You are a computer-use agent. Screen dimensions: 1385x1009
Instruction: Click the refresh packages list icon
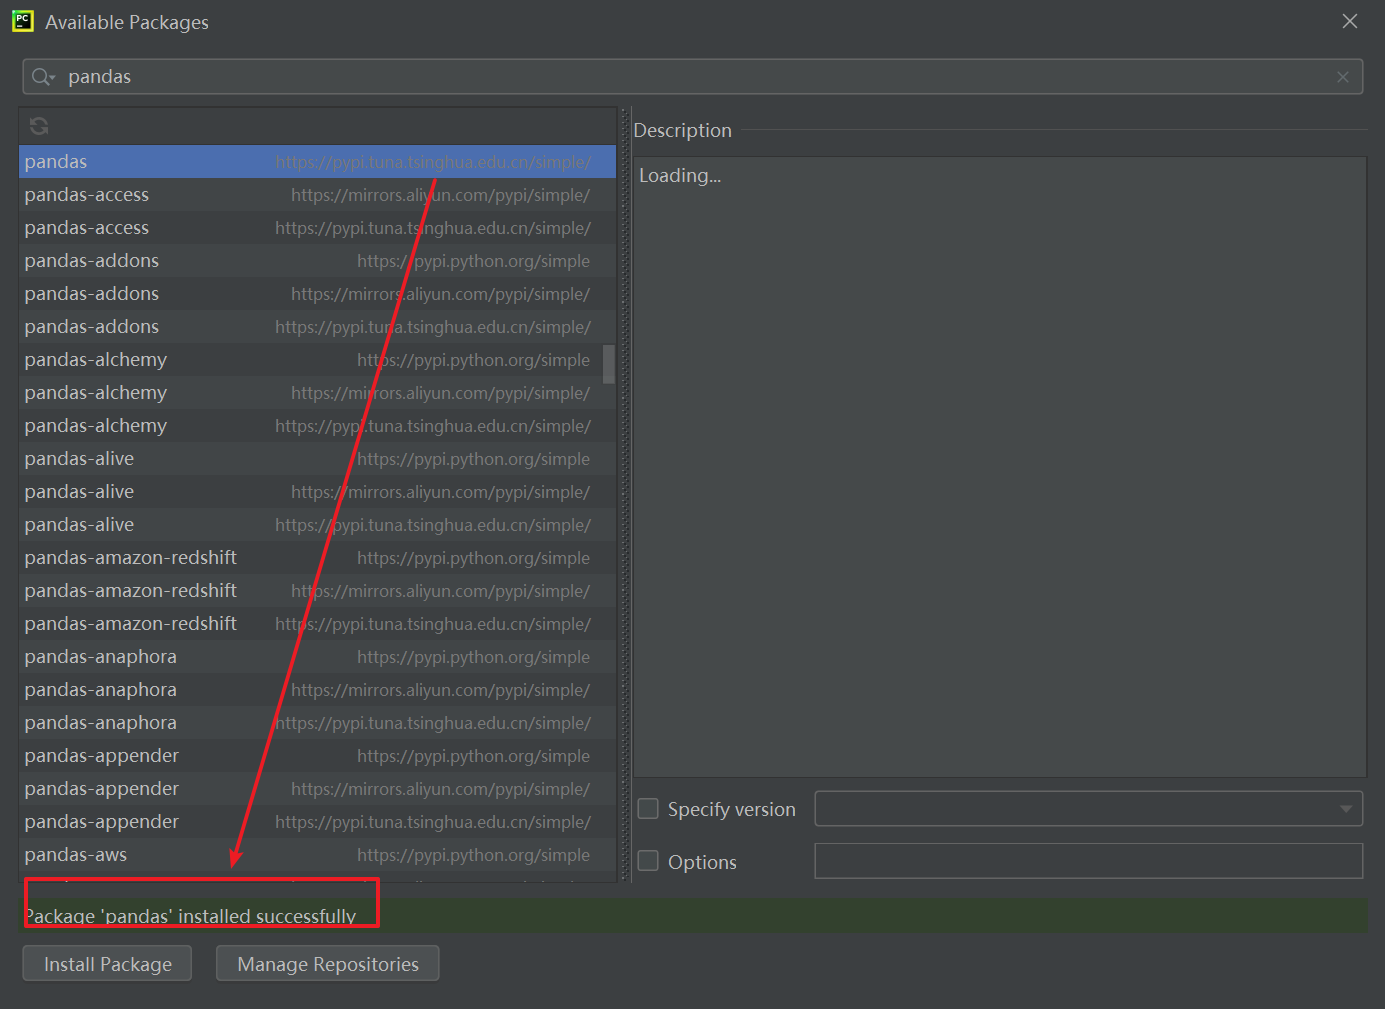point(39,126)
